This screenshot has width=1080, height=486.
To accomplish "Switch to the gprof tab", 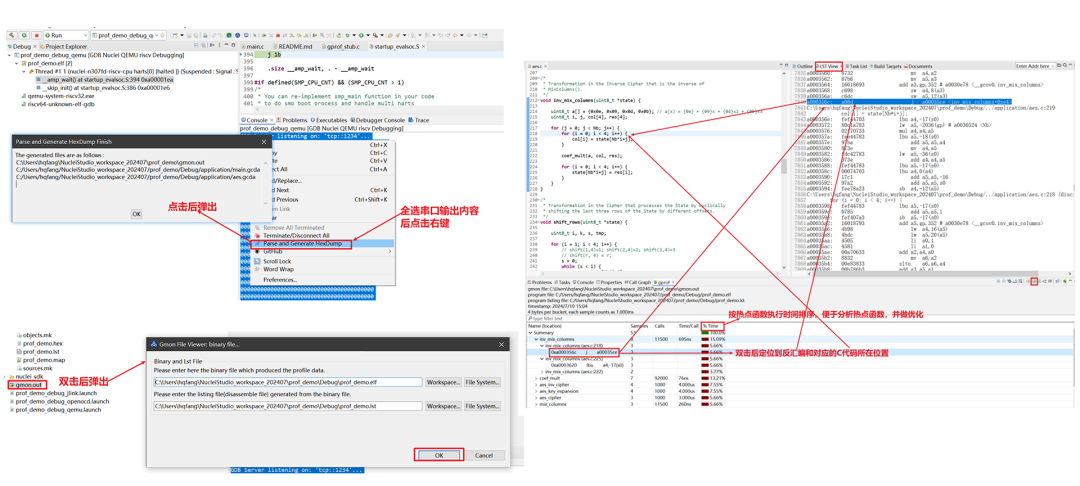I will pyautogui.click(x=664, y=282).
